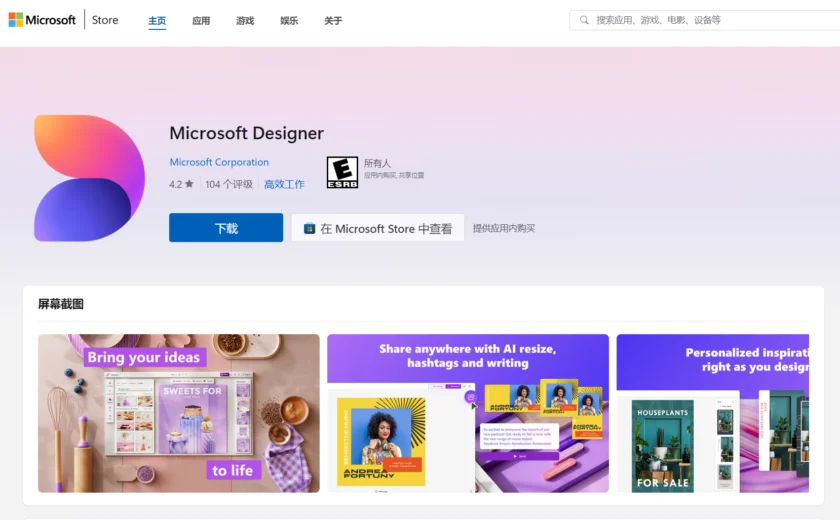Open the 游戏 menu

(245, 21)
